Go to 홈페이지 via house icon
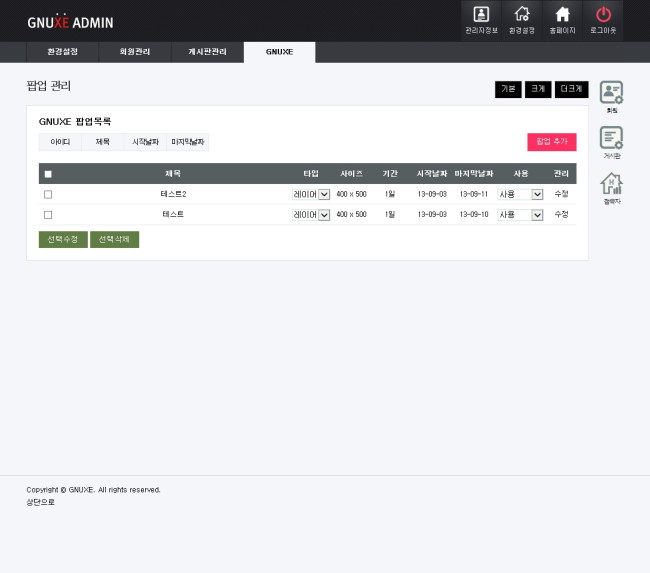The height and width of the screenshot is (573, 650). 562,19
